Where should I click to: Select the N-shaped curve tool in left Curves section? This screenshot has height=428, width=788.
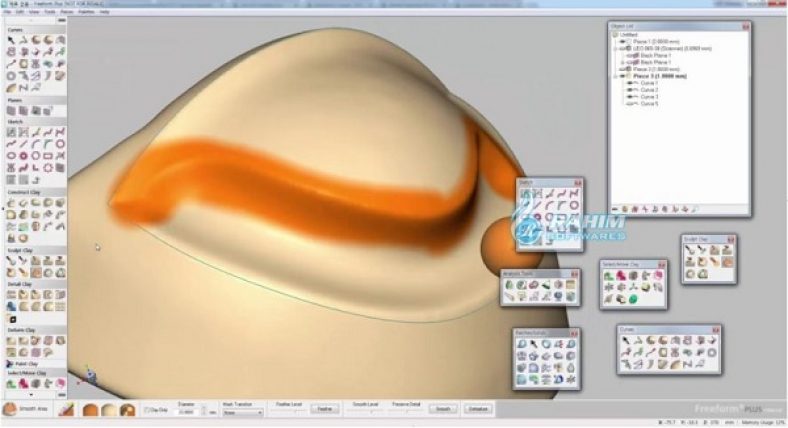[24, 88]
